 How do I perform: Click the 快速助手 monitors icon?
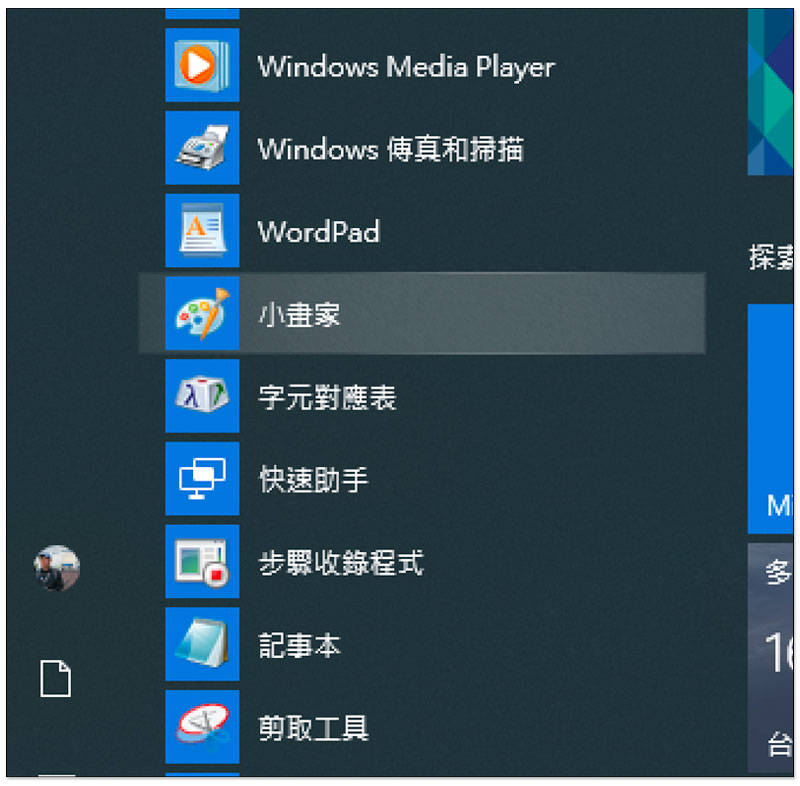(x=202, y=478)
